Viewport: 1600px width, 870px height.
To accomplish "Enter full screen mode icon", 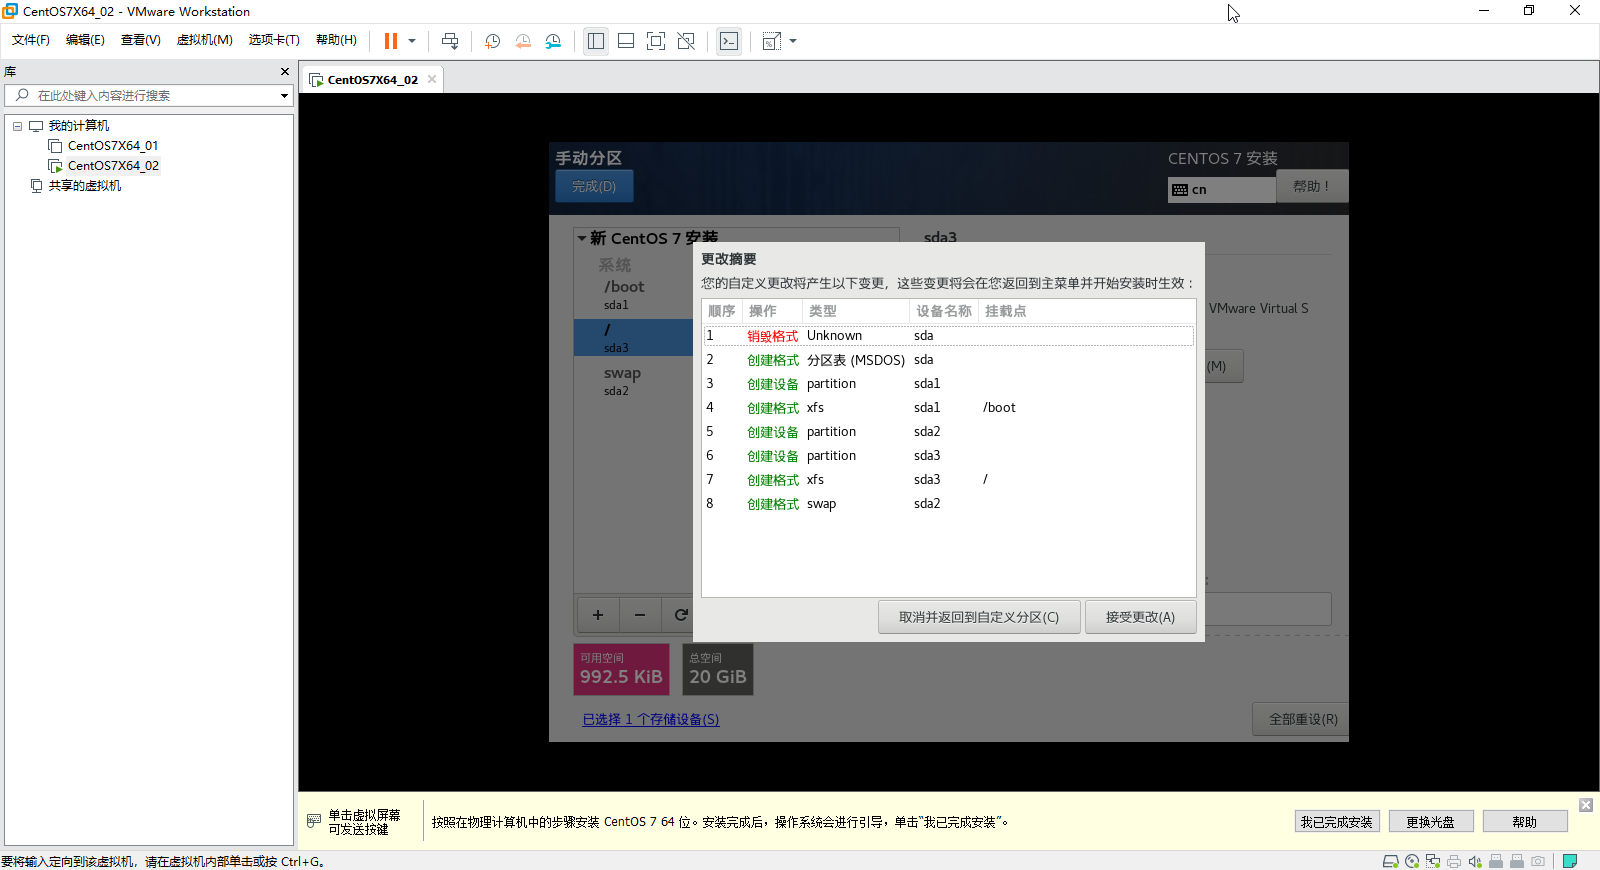I will tap(656, 41).
